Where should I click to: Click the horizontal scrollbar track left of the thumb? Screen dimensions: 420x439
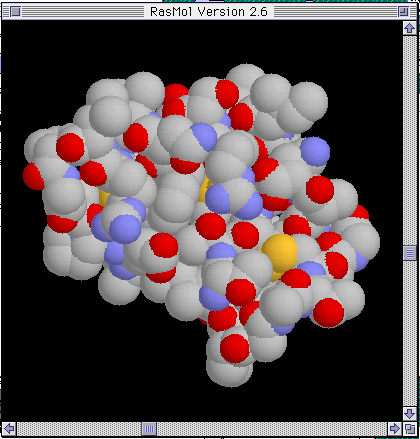(79, 428)
